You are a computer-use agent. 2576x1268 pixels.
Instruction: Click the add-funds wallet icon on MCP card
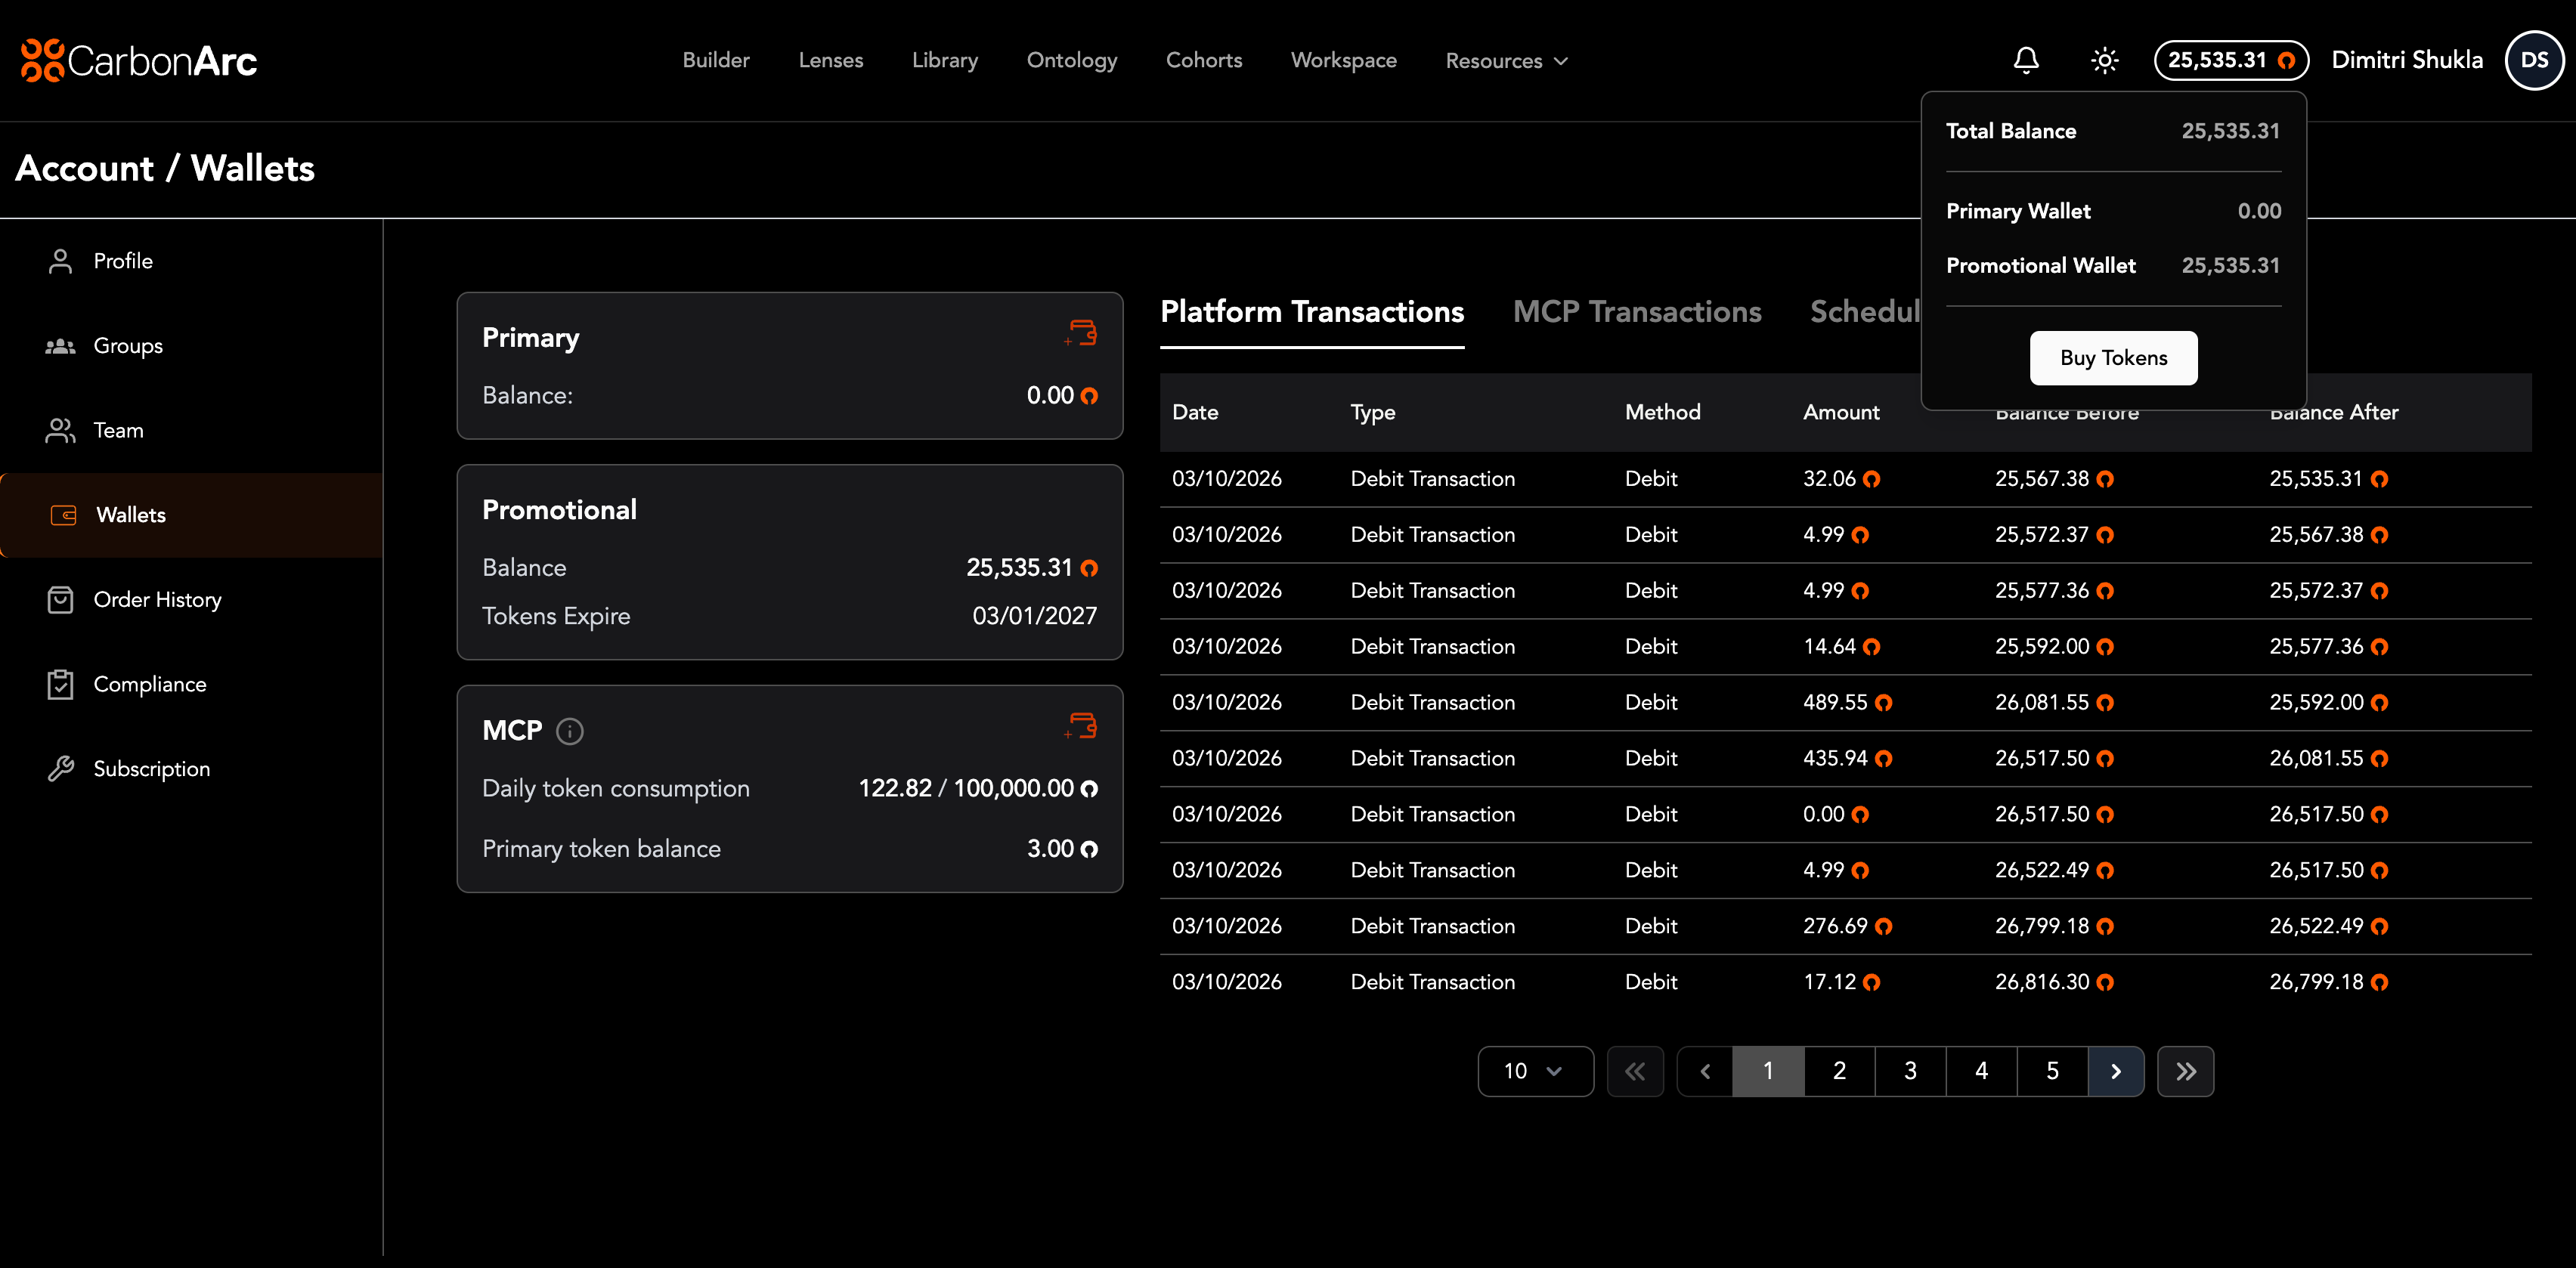(x=1082, y=725)
